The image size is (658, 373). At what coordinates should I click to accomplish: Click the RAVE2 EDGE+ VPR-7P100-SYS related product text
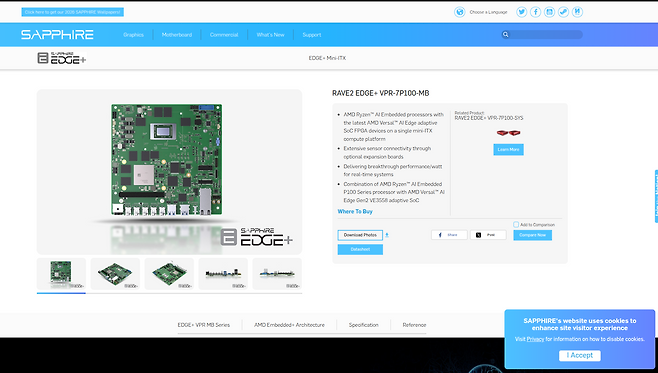point(489,118)
